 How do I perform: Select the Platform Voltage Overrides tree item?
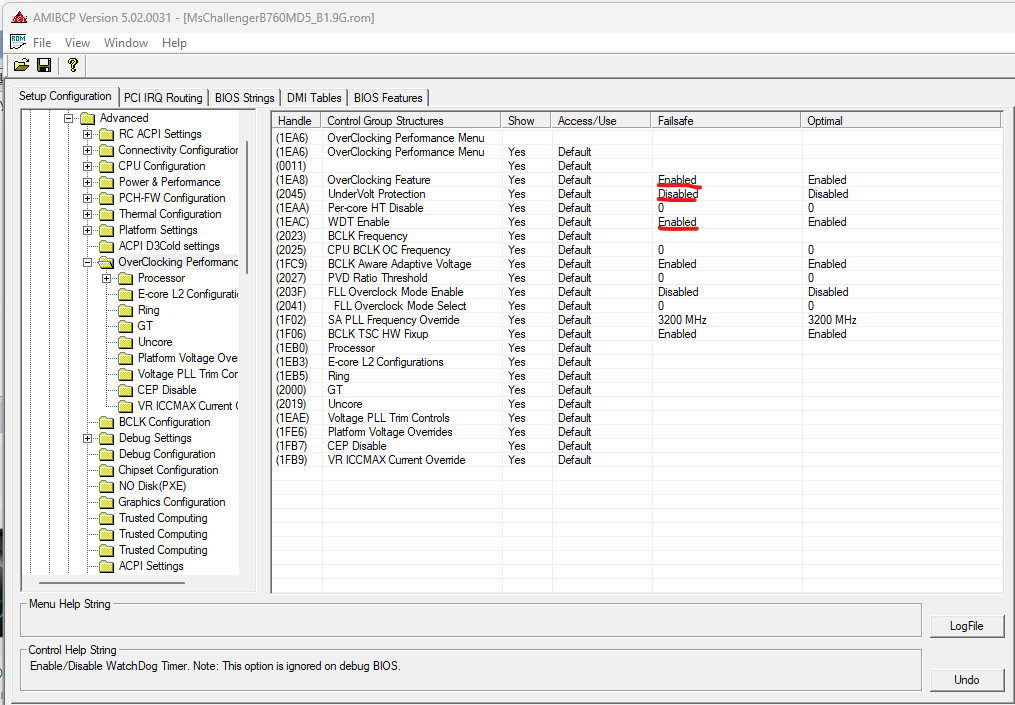coord(187,358)
